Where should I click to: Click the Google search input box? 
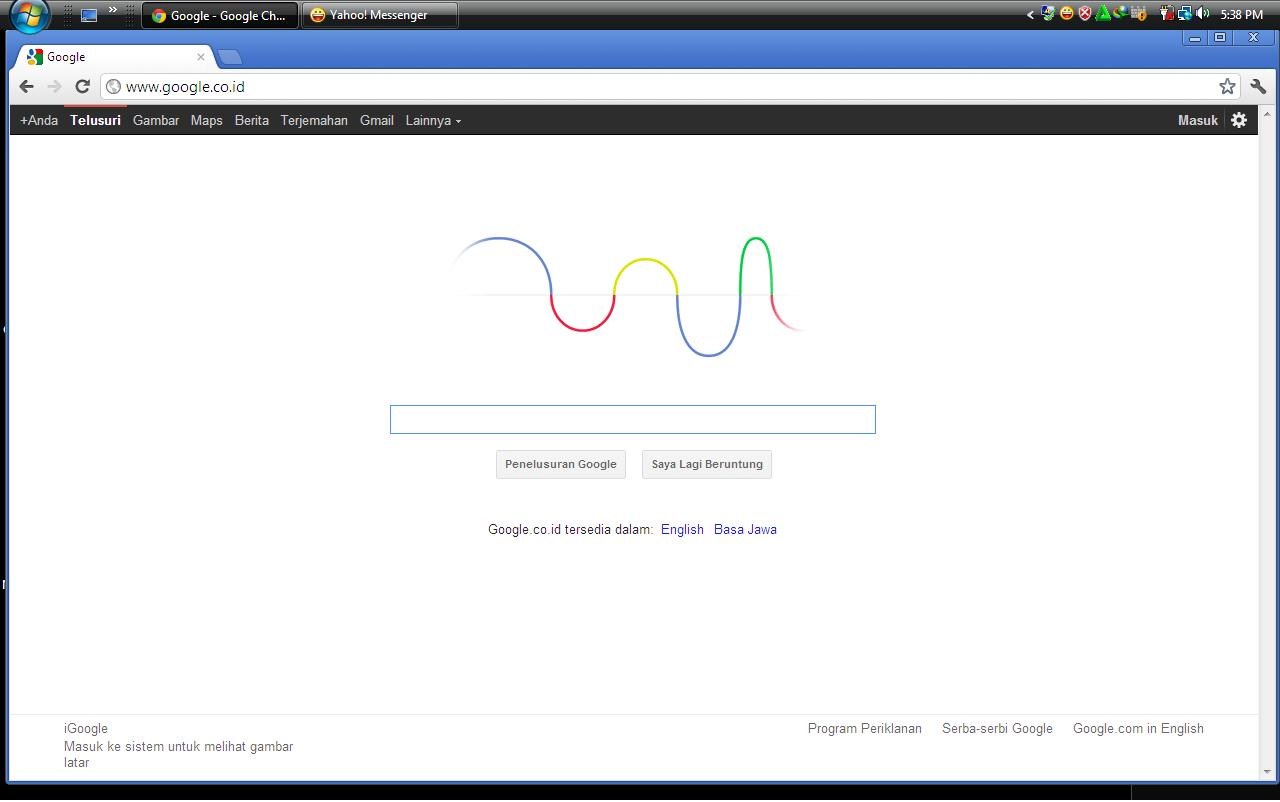[633, 419]
